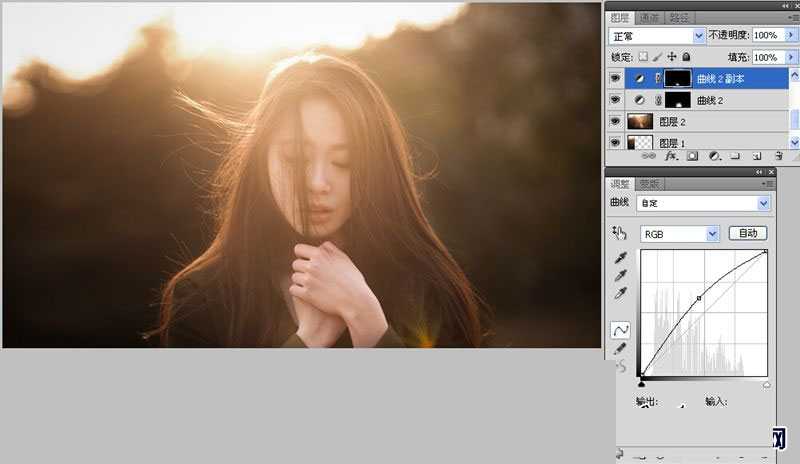The width and height of the screenshot is (800, 464).
Task: Toggle lock transparent pixels option
Action: pyautogui.click(x=644, y=58)
